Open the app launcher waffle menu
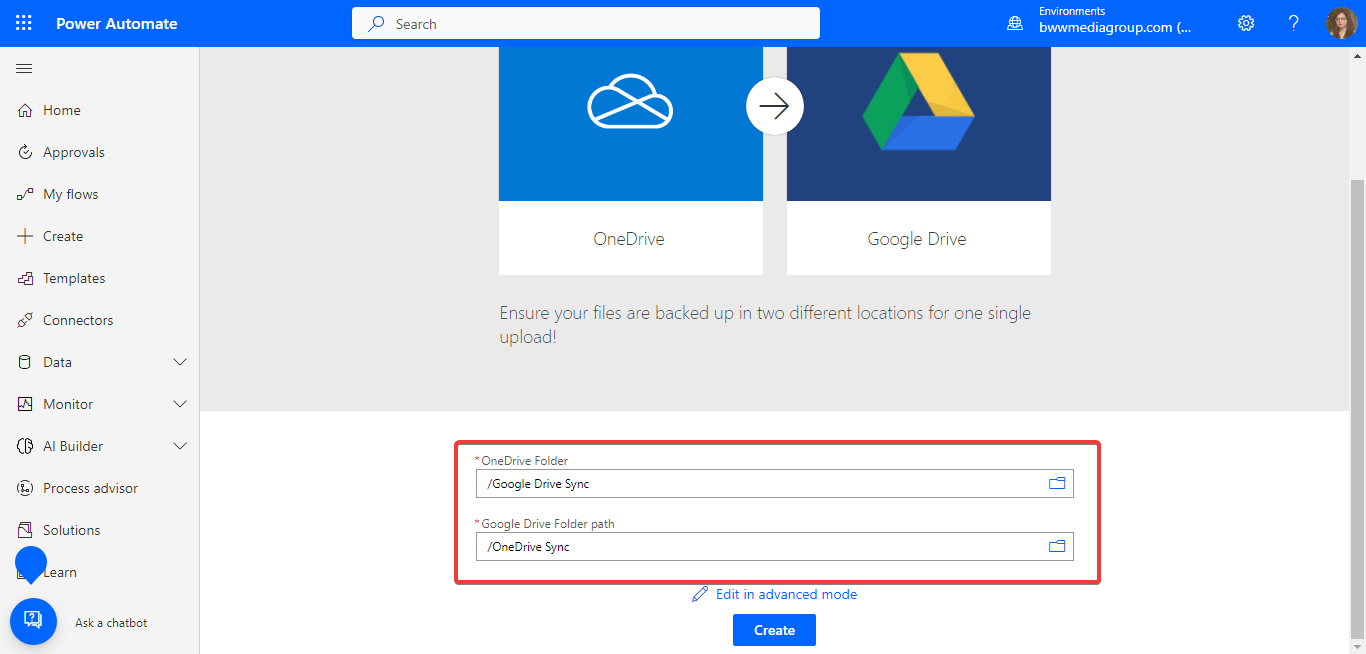This screenshot has height=654, width=1366. pos(22,22)
